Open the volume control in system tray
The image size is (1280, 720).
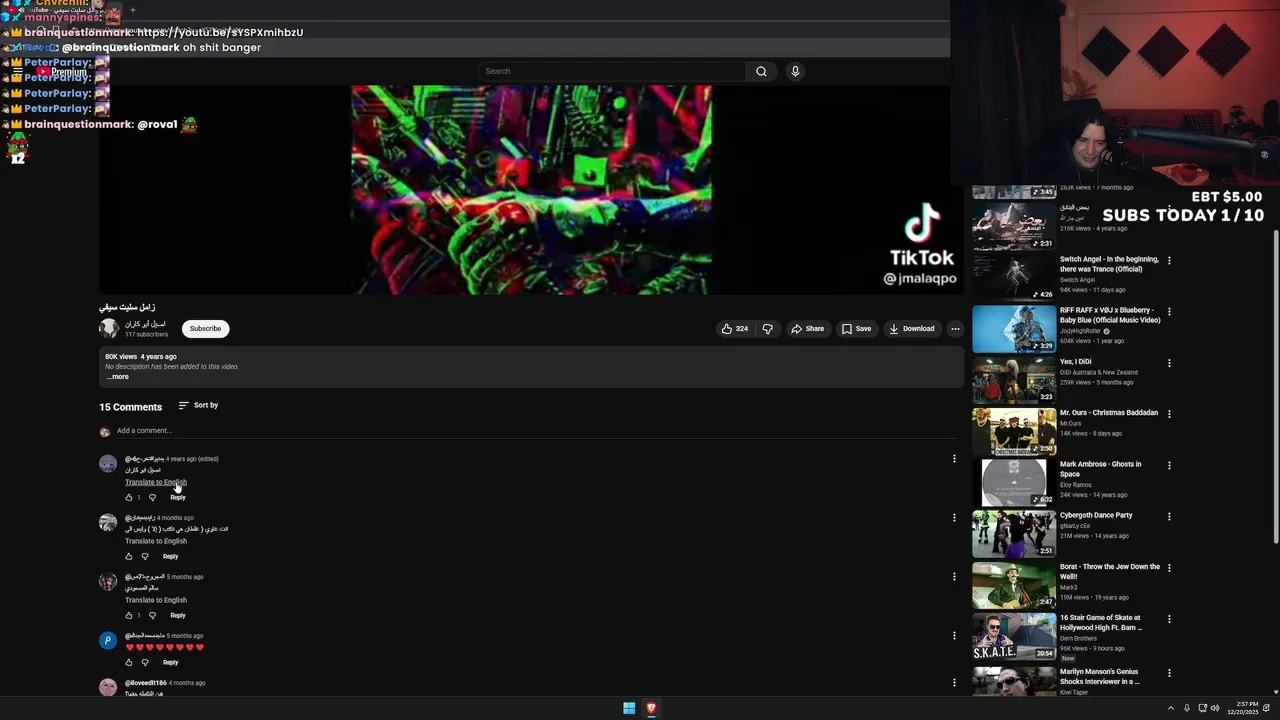(x=1215, y=708)
